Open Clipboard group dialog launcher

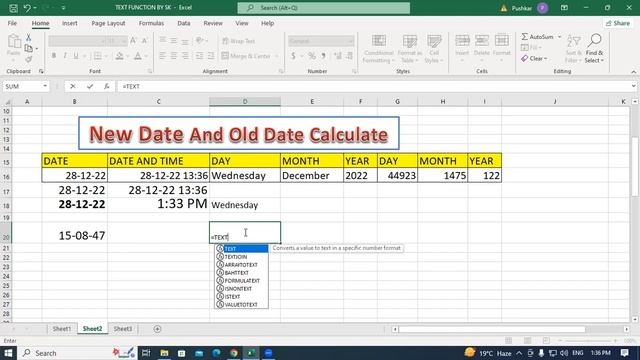(x=41, y=71)
